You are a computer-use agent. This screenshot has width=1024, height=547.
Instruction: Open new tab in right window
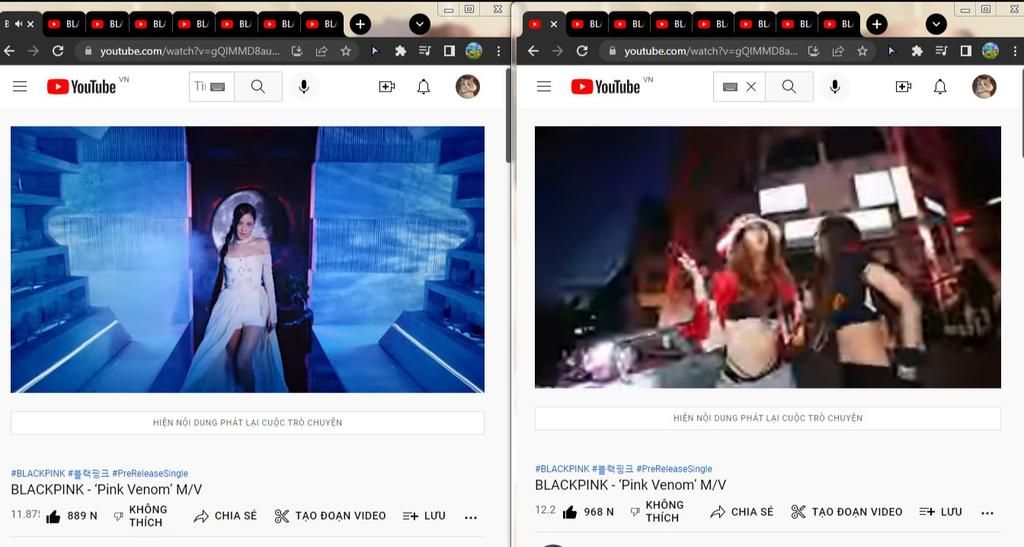pos(876,24)
